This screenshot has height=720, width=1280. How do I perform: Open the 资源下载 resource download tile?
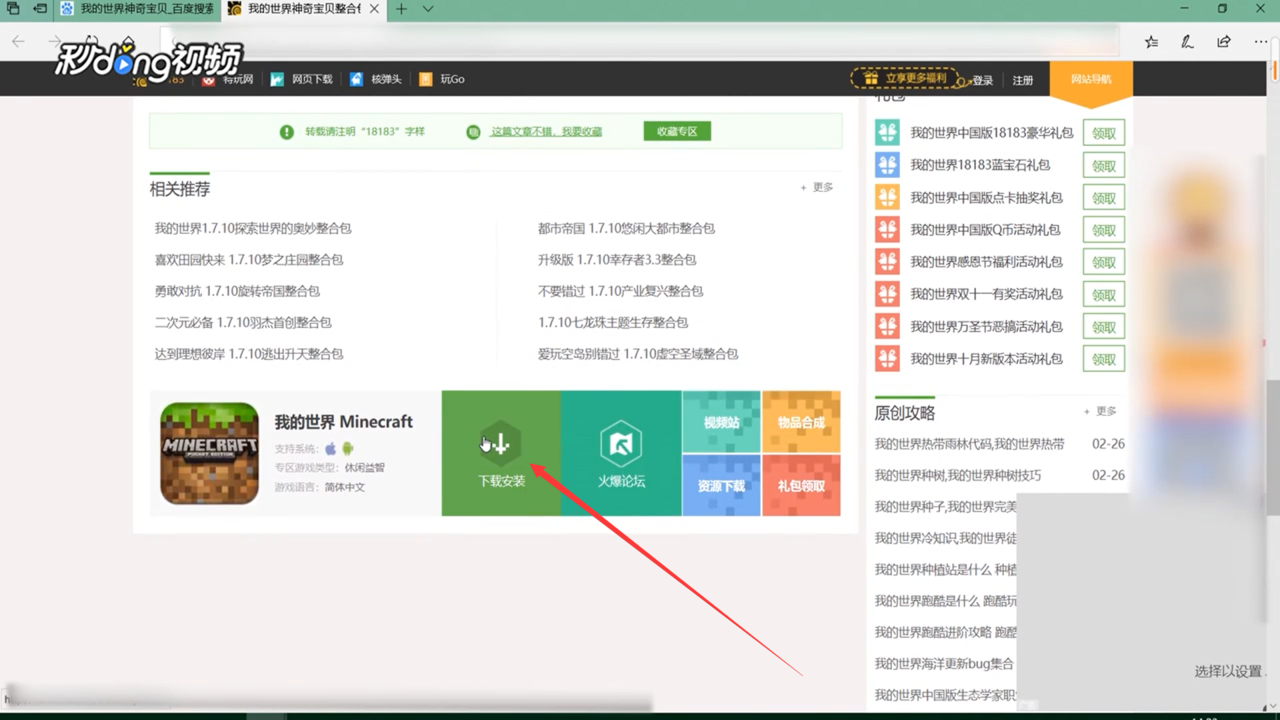pyautogui.click(x=721, y=485)
